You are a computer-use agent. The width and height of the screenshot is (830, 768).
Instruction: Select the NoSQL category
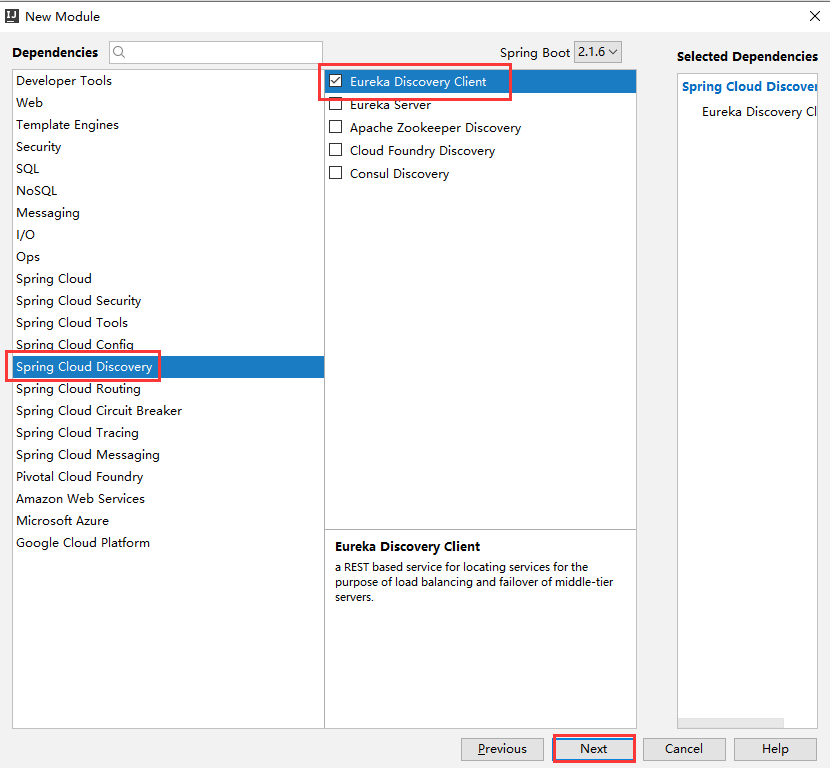tap(168, 191)
